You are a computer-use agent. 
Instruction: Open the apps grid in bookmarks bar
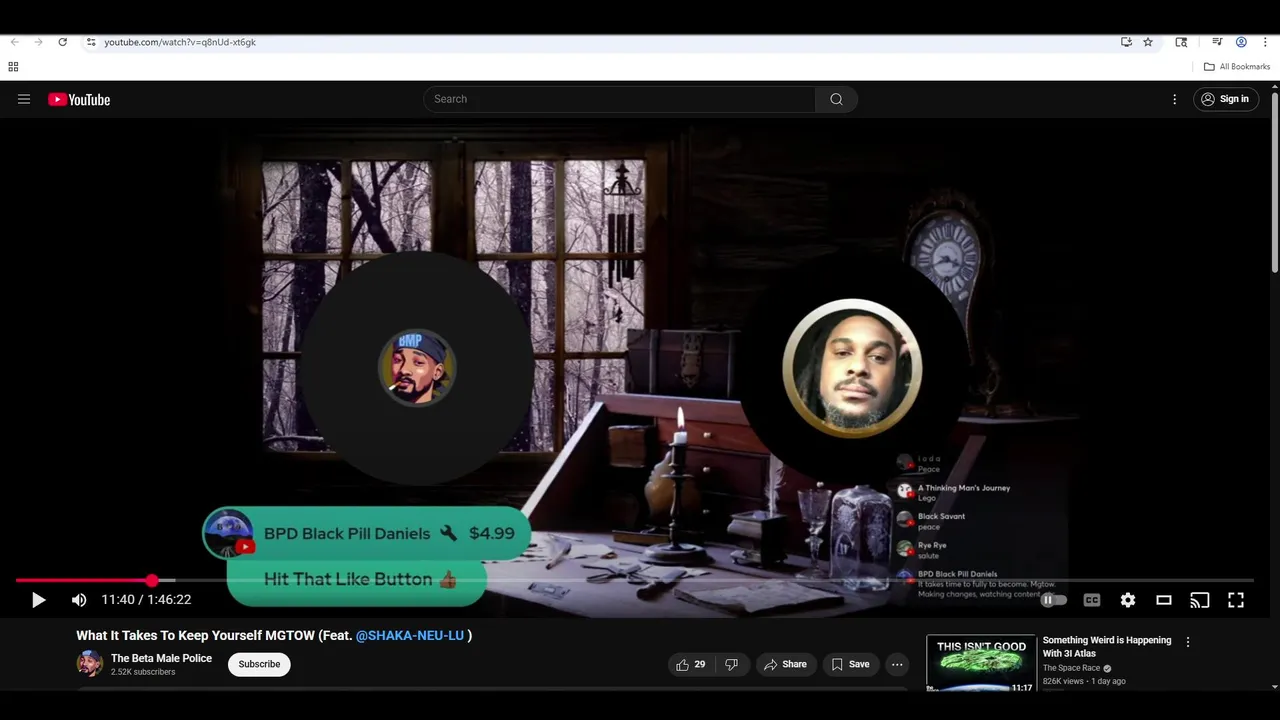click(x=13, y=67)
